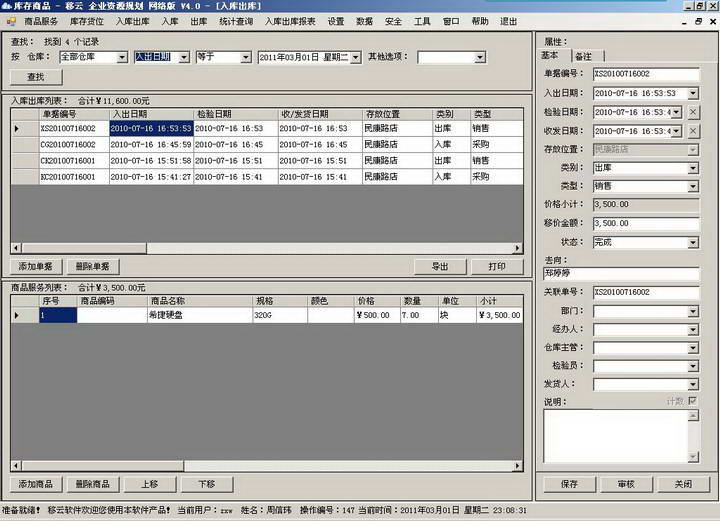Screen dimensions: 720x521
Task: Expand the 仓库 warehouse dropdown
Action: pyautogui.click(x=123, y=57)
